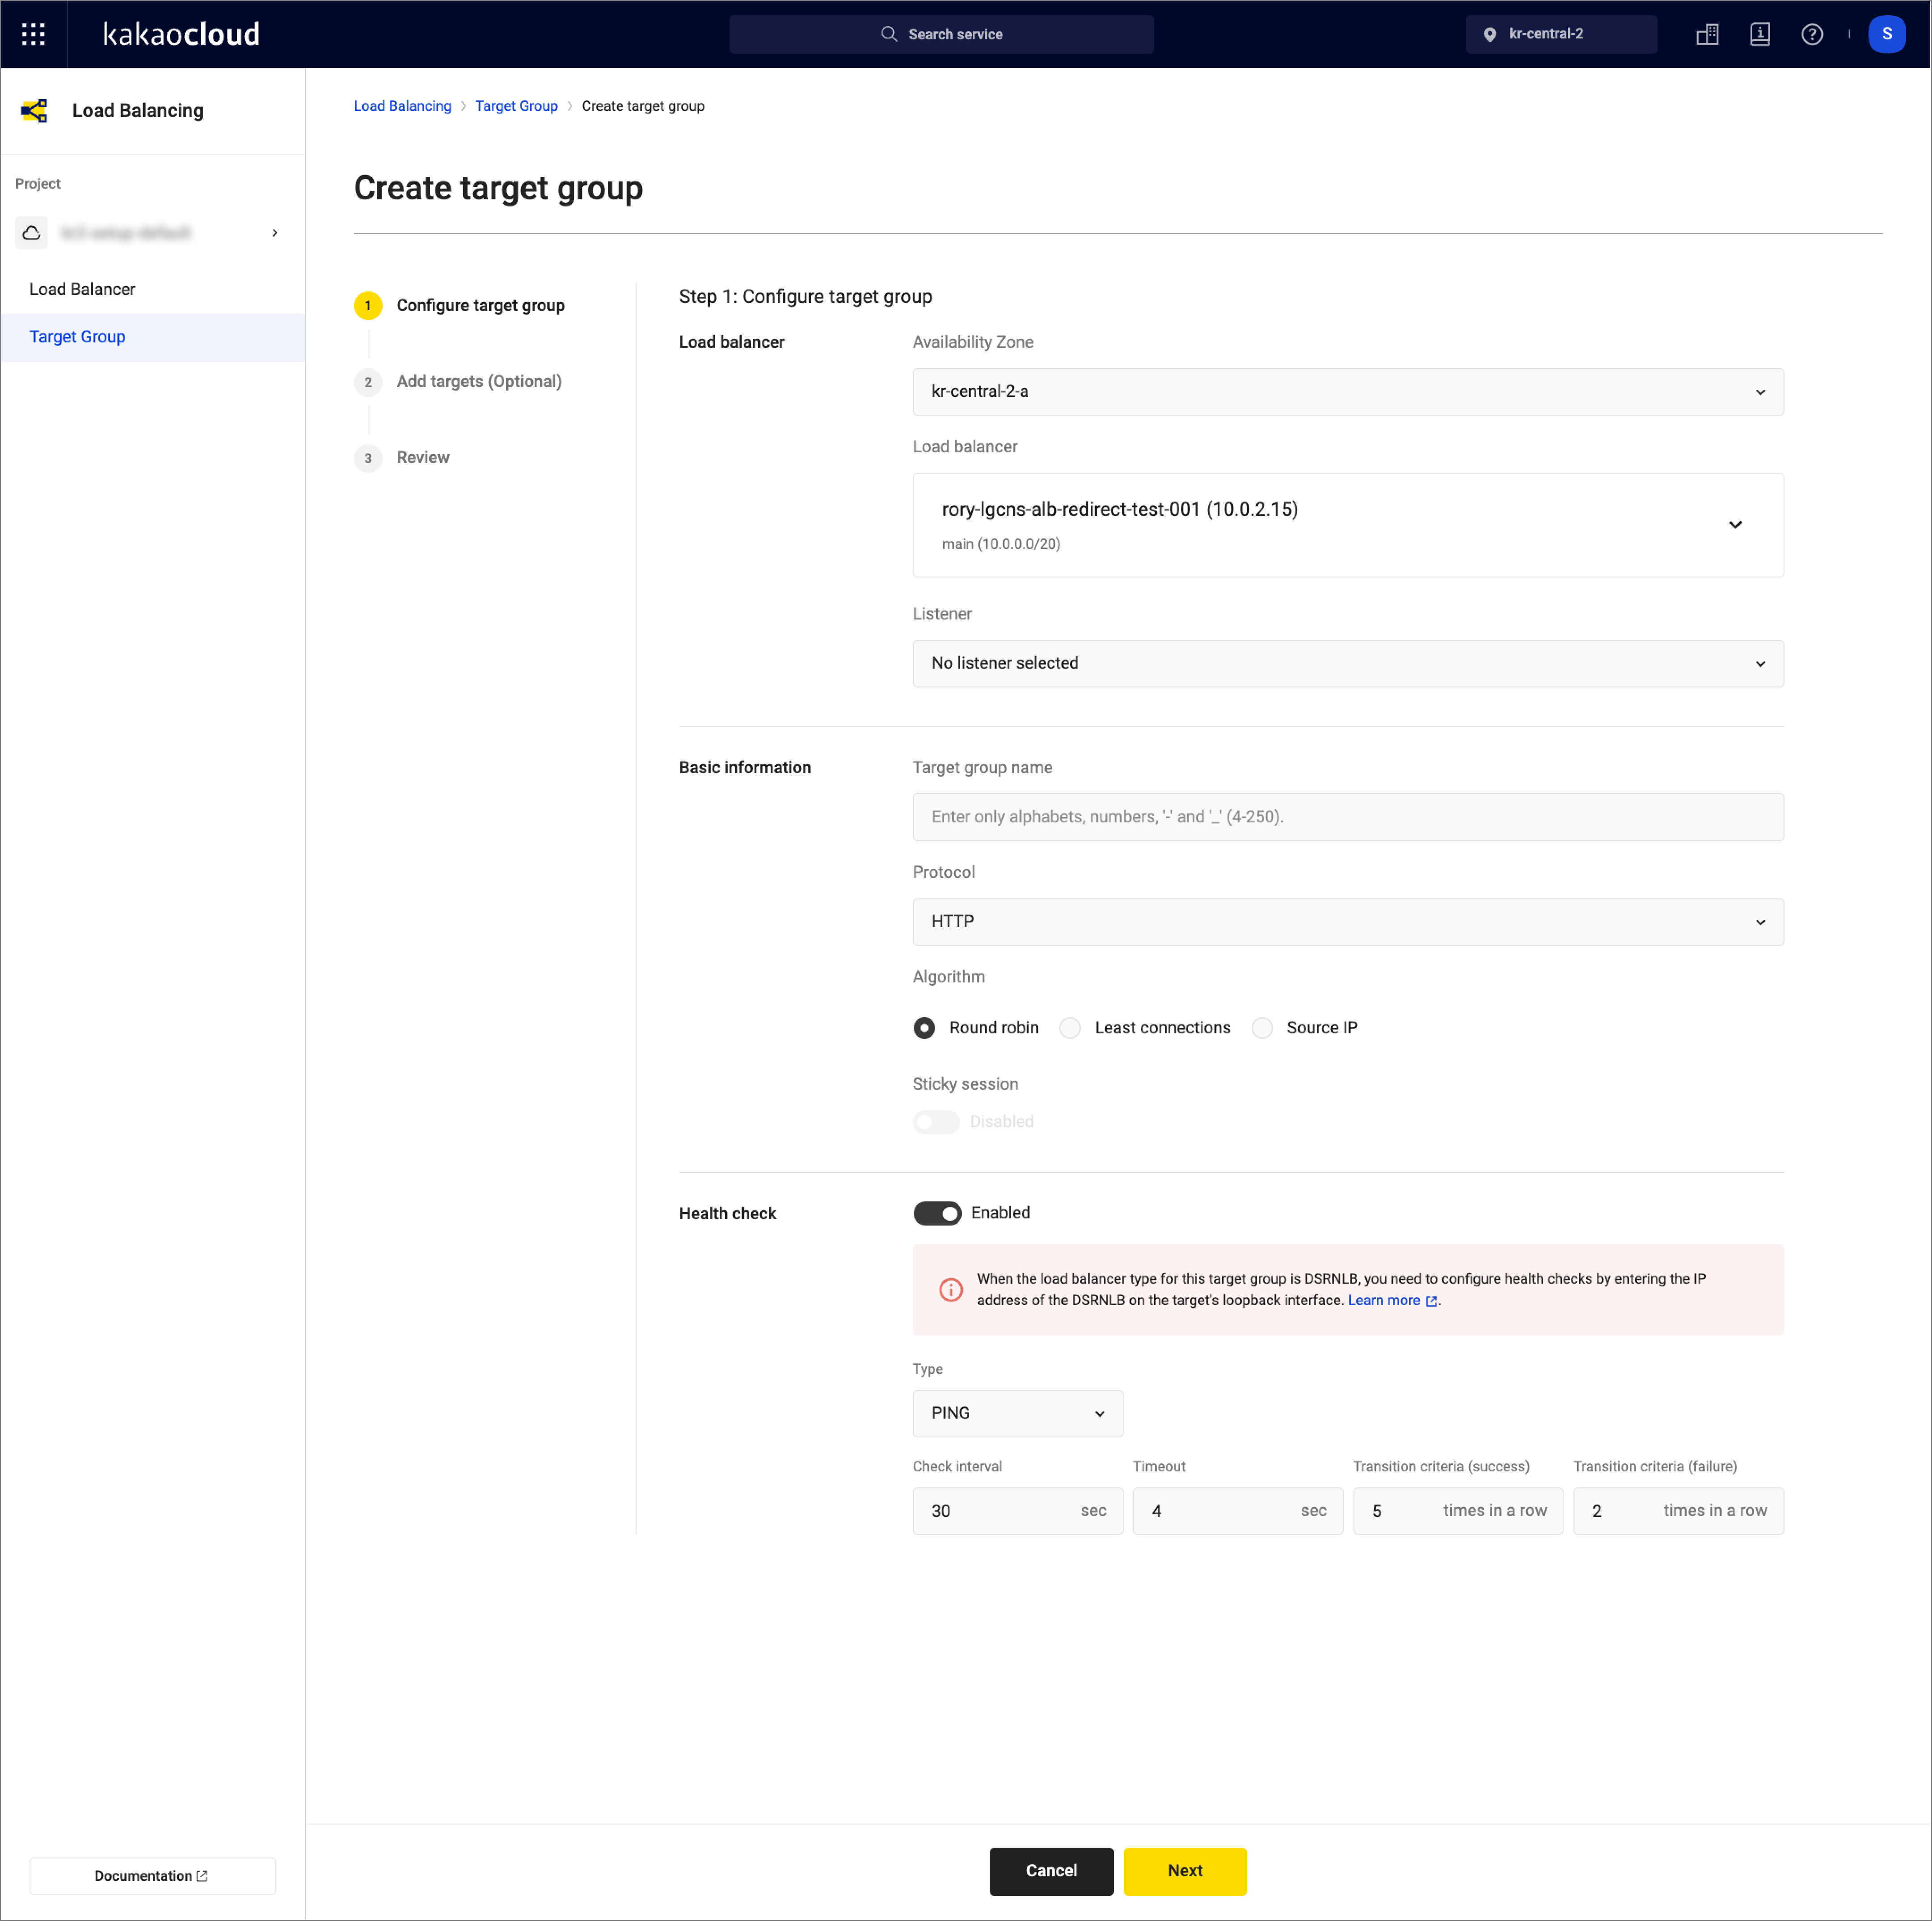Select Round robin algorithm
This screenshot has height=1921, width=1932.
click(x=924, y=1028)
